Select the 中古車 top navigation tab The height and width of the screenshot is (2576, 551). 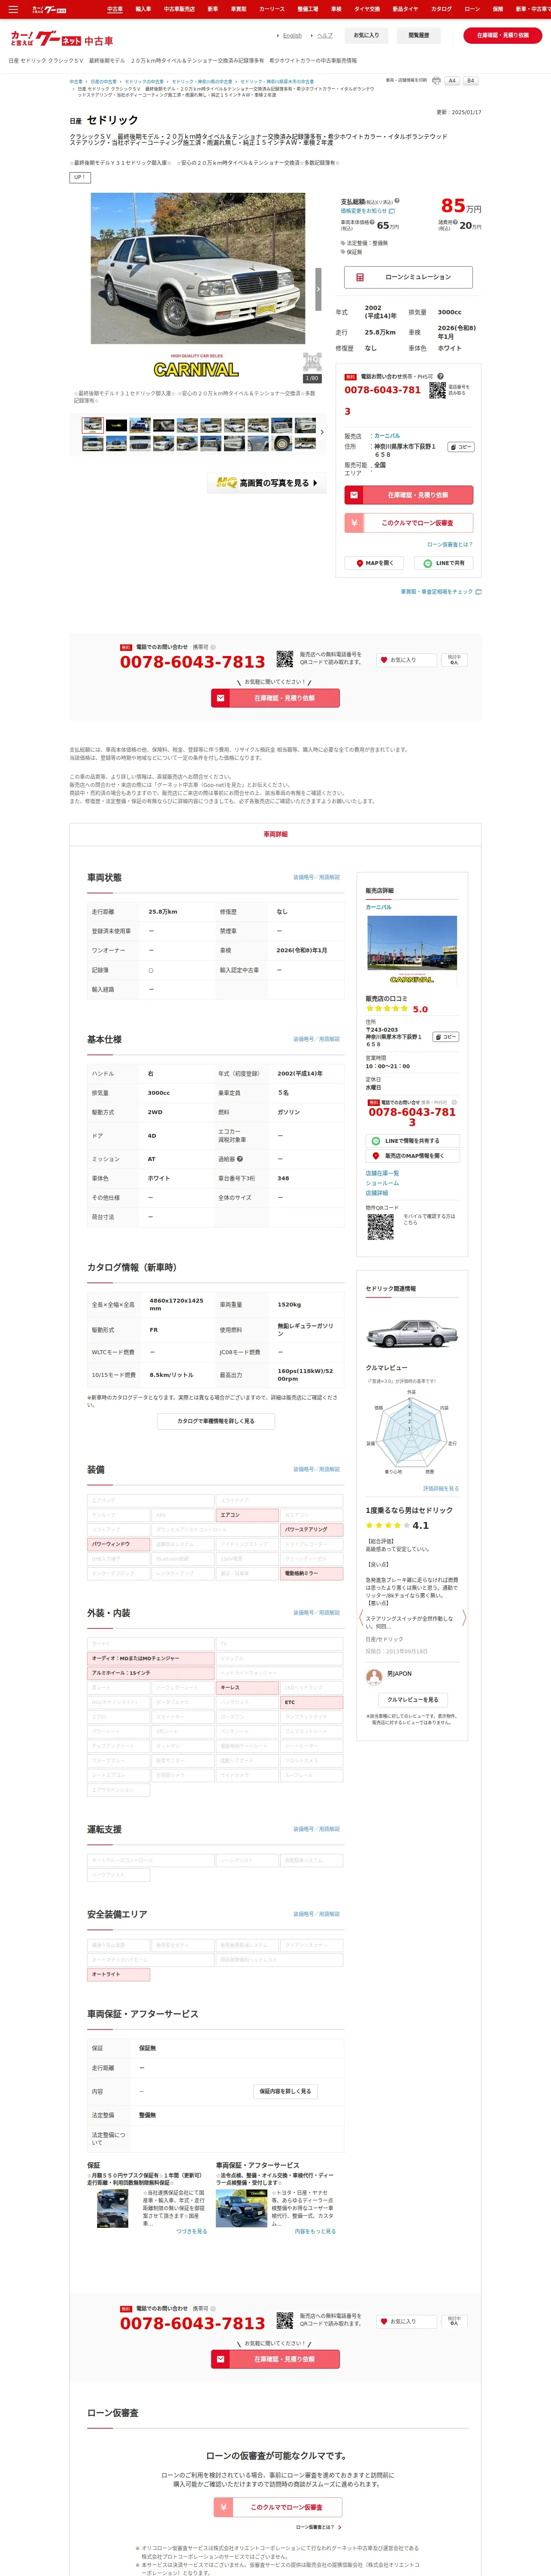coord(115,9)
